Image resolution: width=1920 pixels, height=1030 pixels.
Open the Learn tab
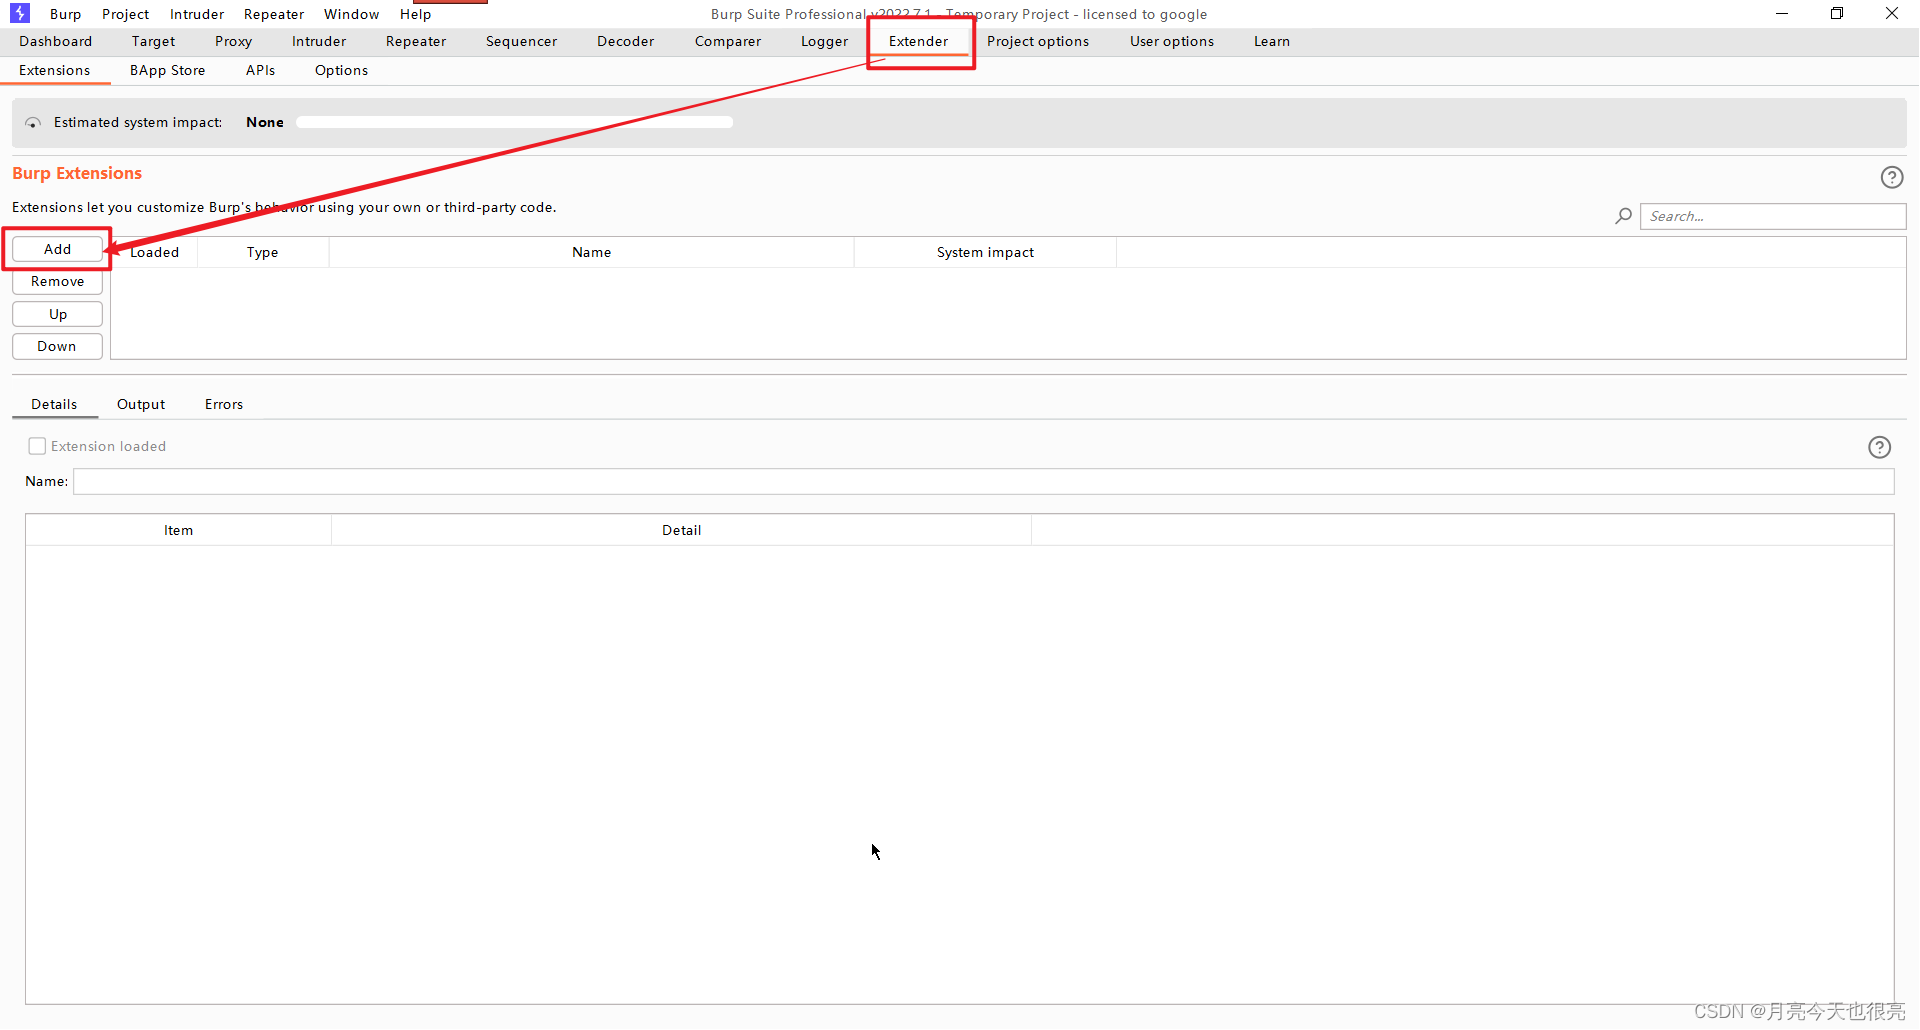pos(1272,41)
